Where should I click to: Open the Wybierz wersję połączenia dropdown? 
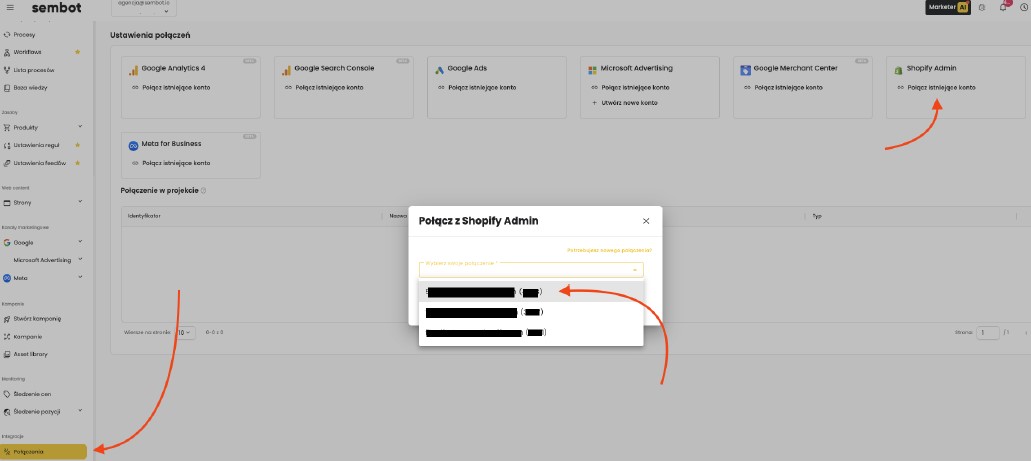(x=531, y=270)
